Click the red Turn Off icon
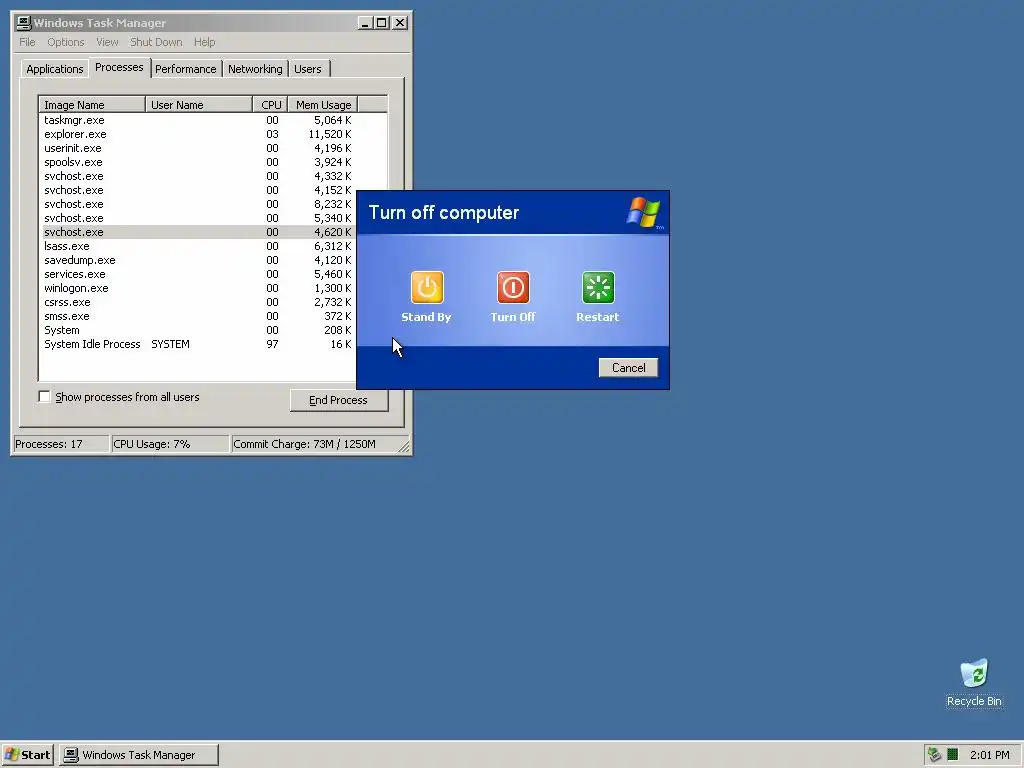 click(x=513, y=287)
